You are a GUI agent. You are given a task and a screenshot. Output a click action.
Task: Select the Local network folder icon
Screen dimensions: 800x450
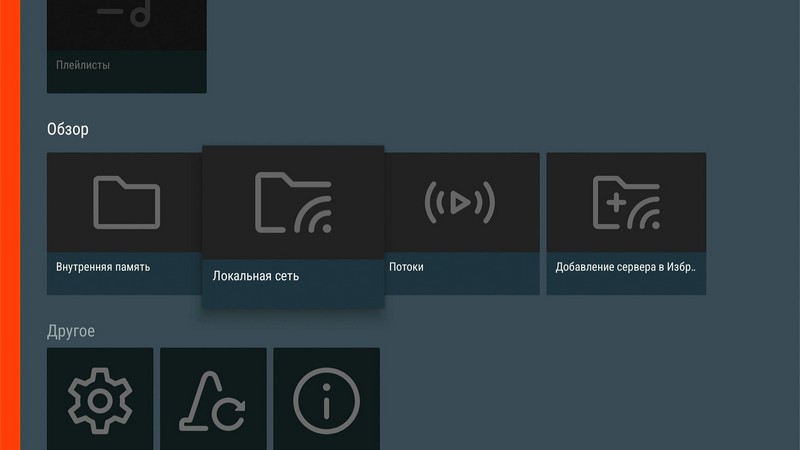coord(293,203)
